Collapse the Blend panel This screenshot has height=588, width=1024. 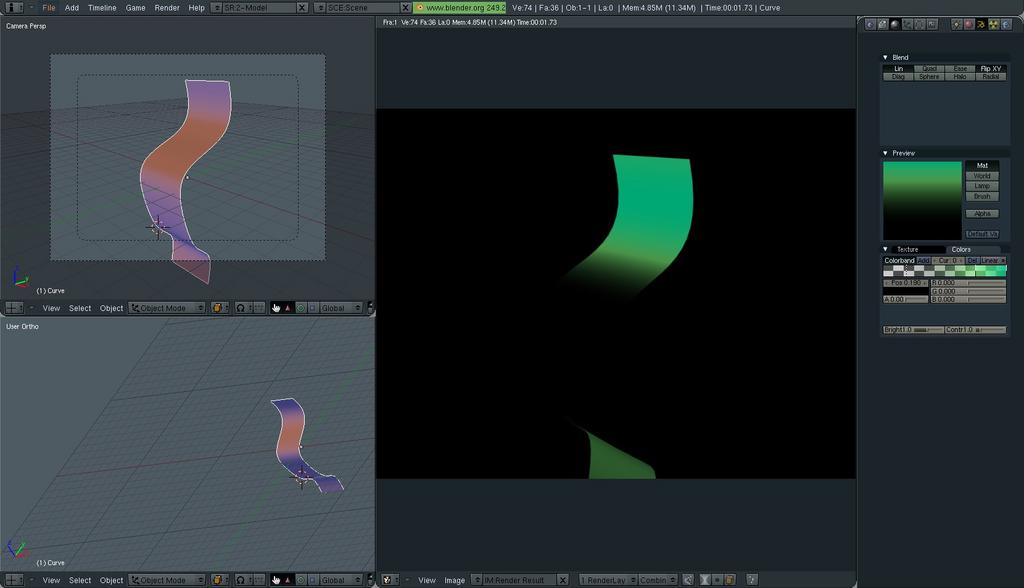point(885,57)
